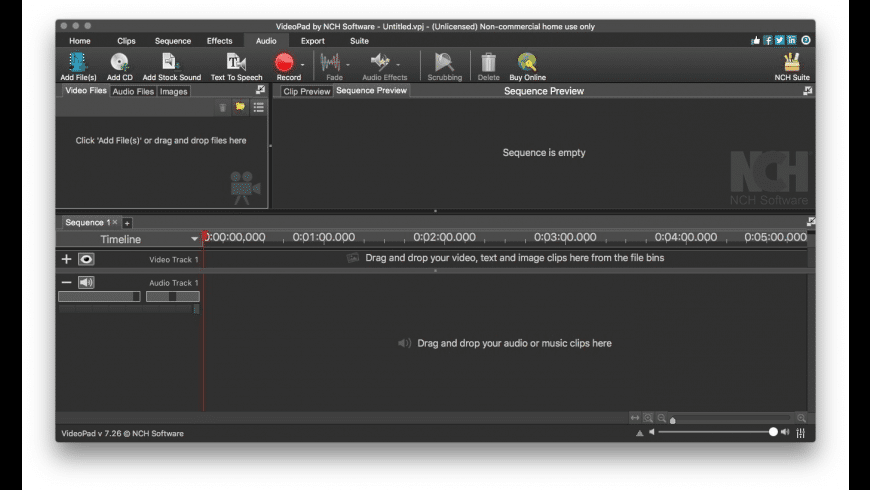Screen dimensions: 870x490
Task: Open the Audio Effects dropdown arrow
Action: 398,65
